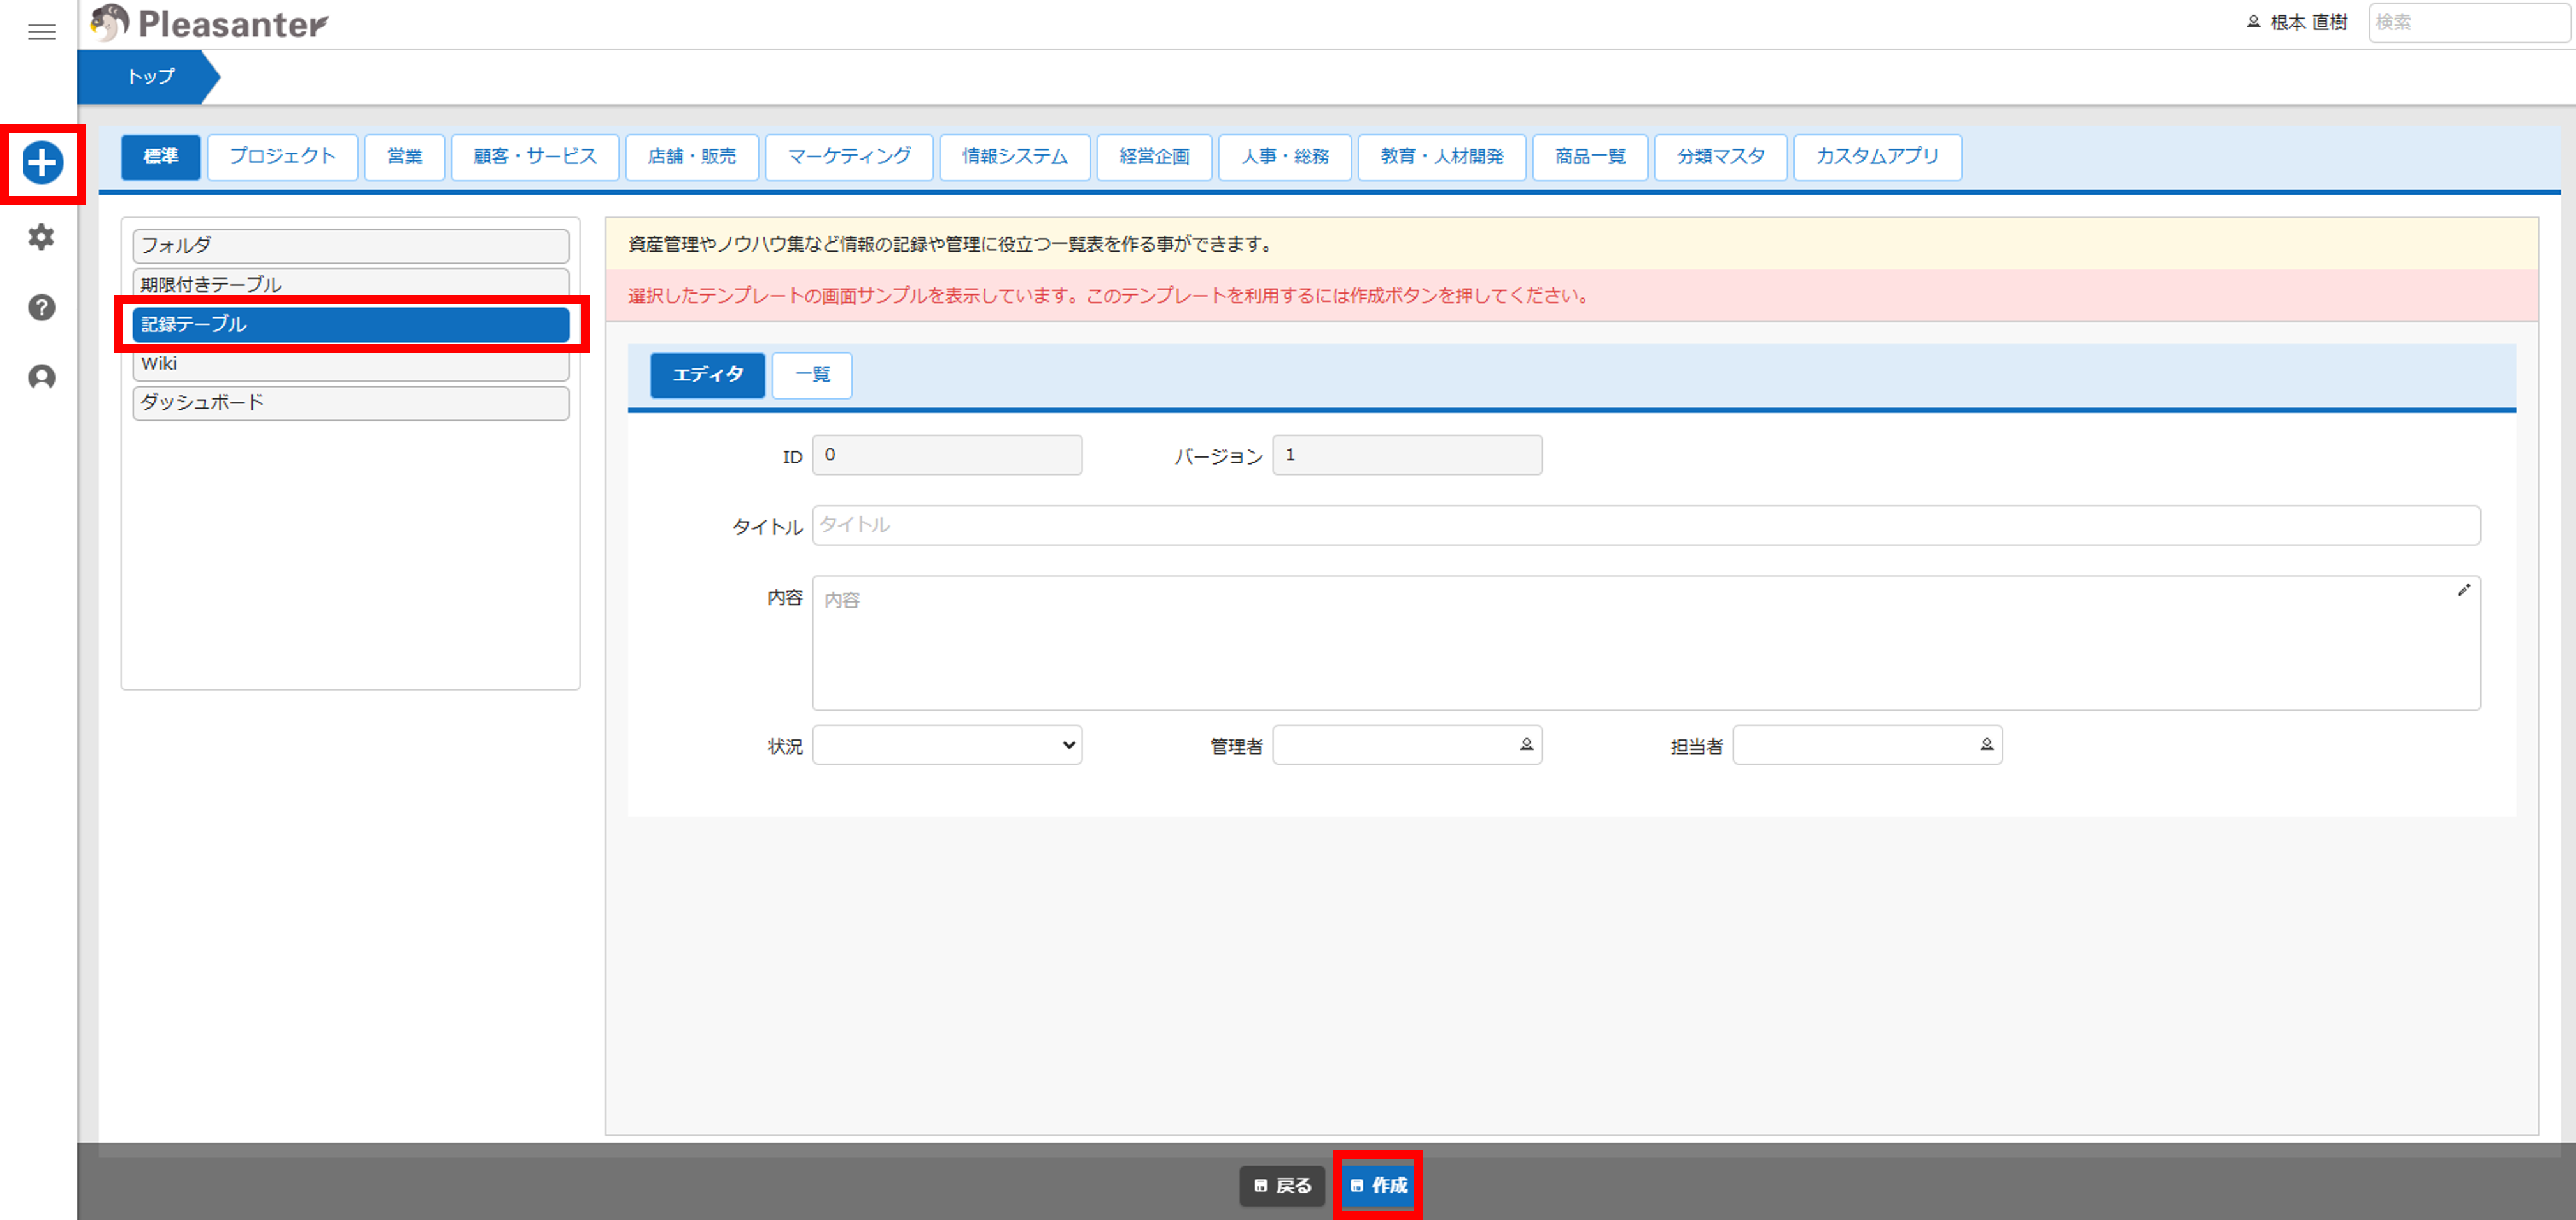The height and width of the screenshot is (1220, 2576).
Task: Click the blue plus new item icon
Action: [43, 163]
